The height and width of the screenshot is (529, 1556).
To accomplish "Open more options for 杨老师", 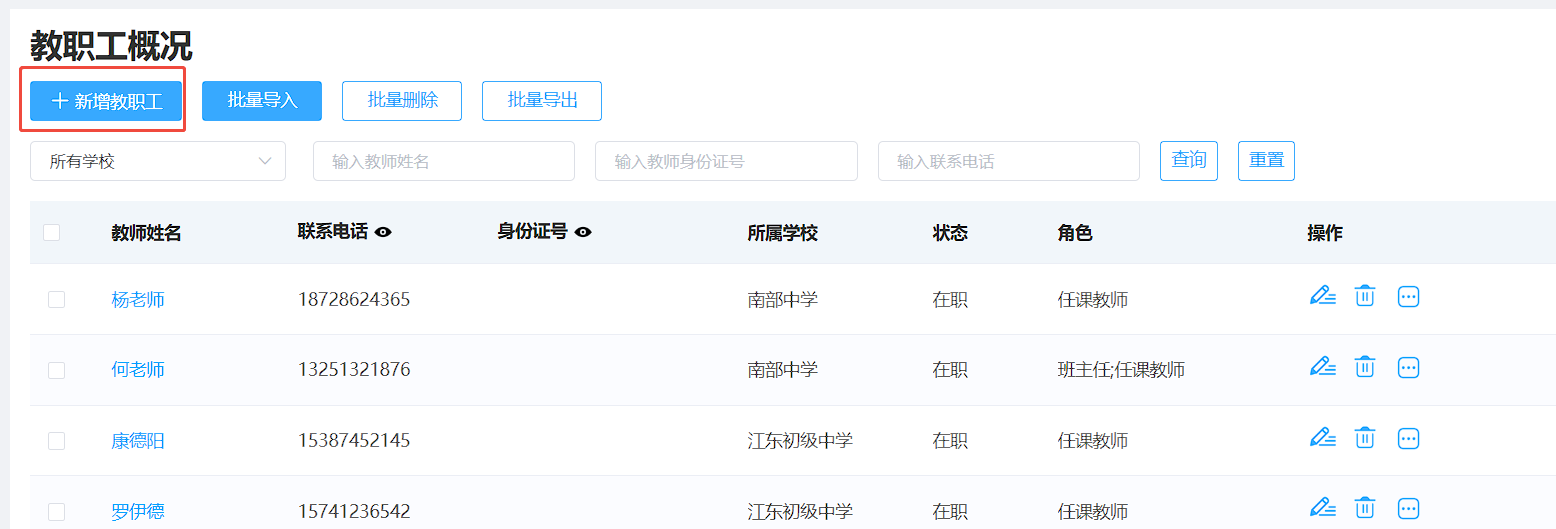I will coord(1408,296).
